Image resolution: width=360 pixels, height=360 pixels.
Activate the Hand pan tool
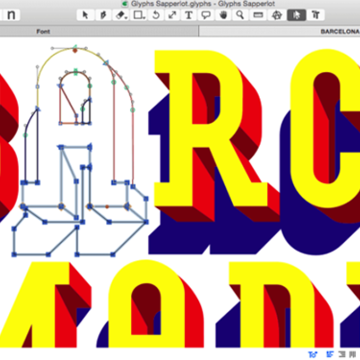tap(224, 15)
